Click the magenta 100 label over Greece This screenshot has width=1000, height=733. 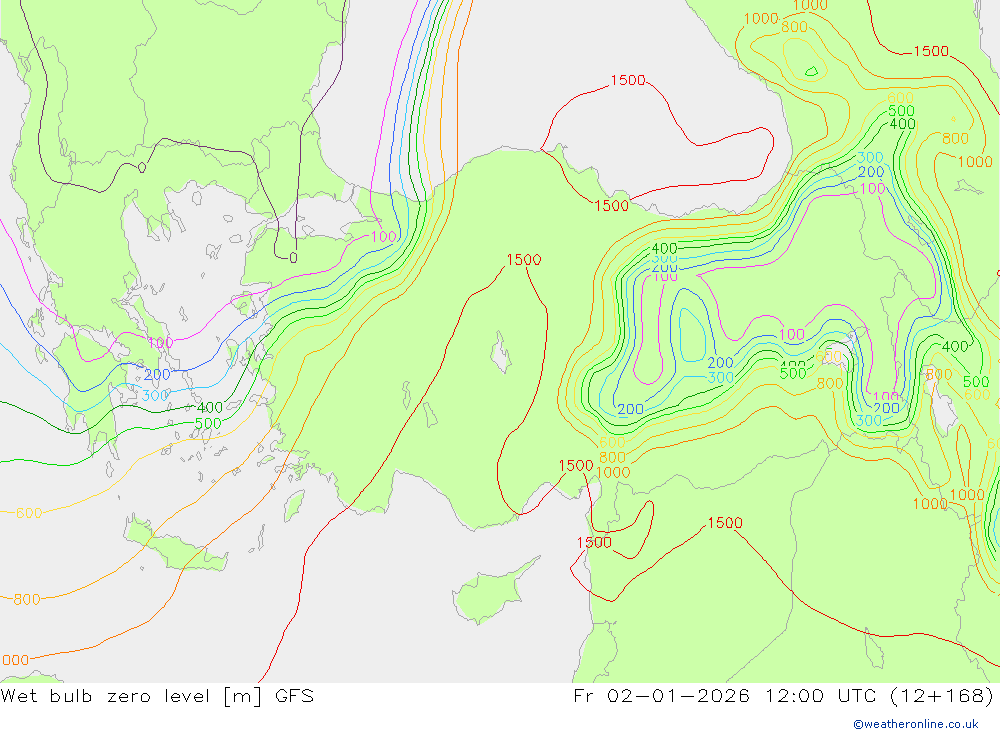pyautogui.click(x=160, y=343)
